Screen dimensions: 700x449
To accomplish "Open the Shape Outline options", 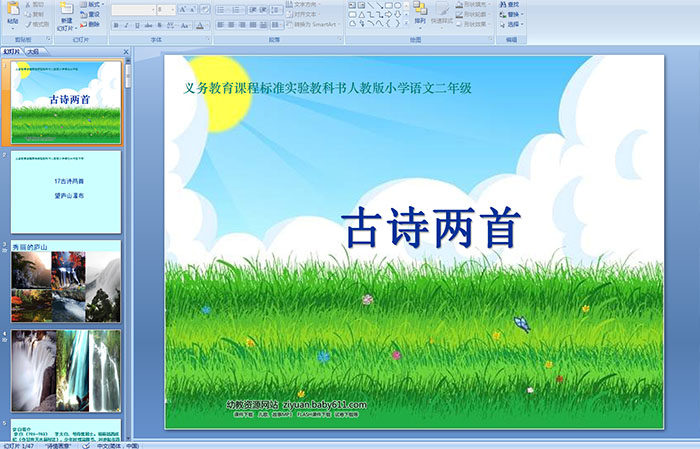I will click(473, 14).
